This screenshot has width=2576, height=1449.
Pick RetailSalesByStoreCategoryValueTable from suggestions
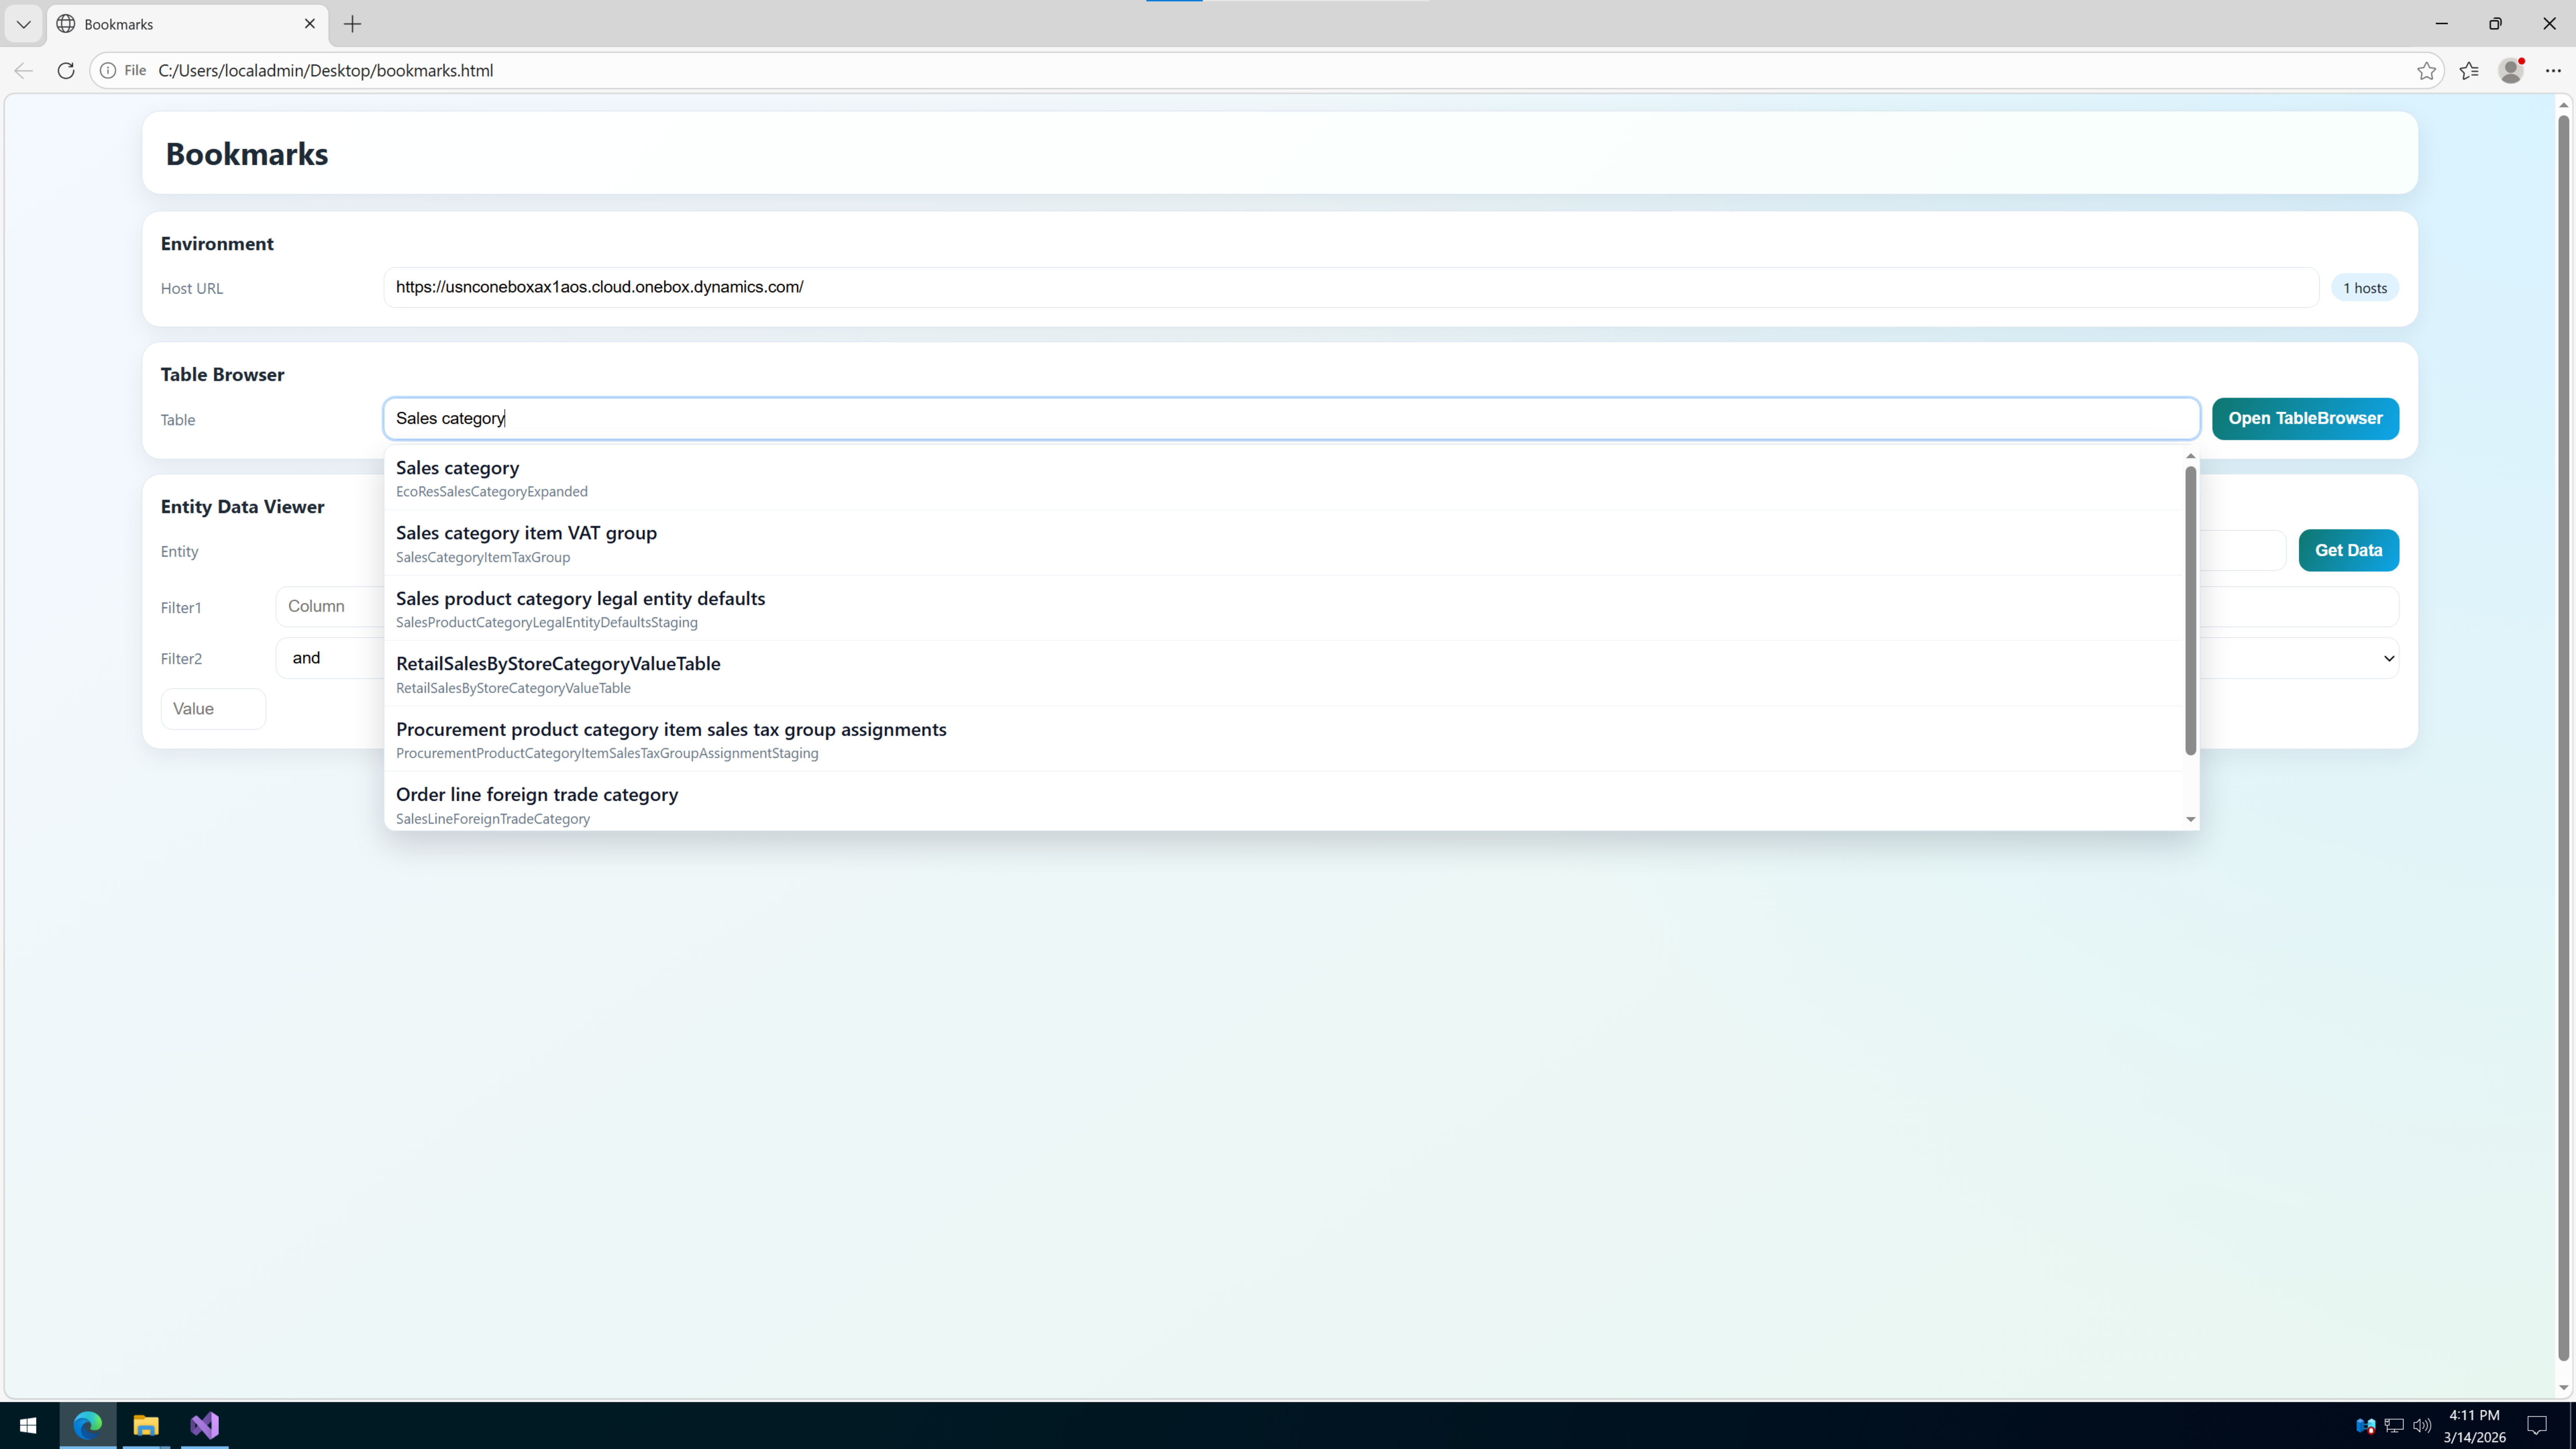click(x=558, y=674)
